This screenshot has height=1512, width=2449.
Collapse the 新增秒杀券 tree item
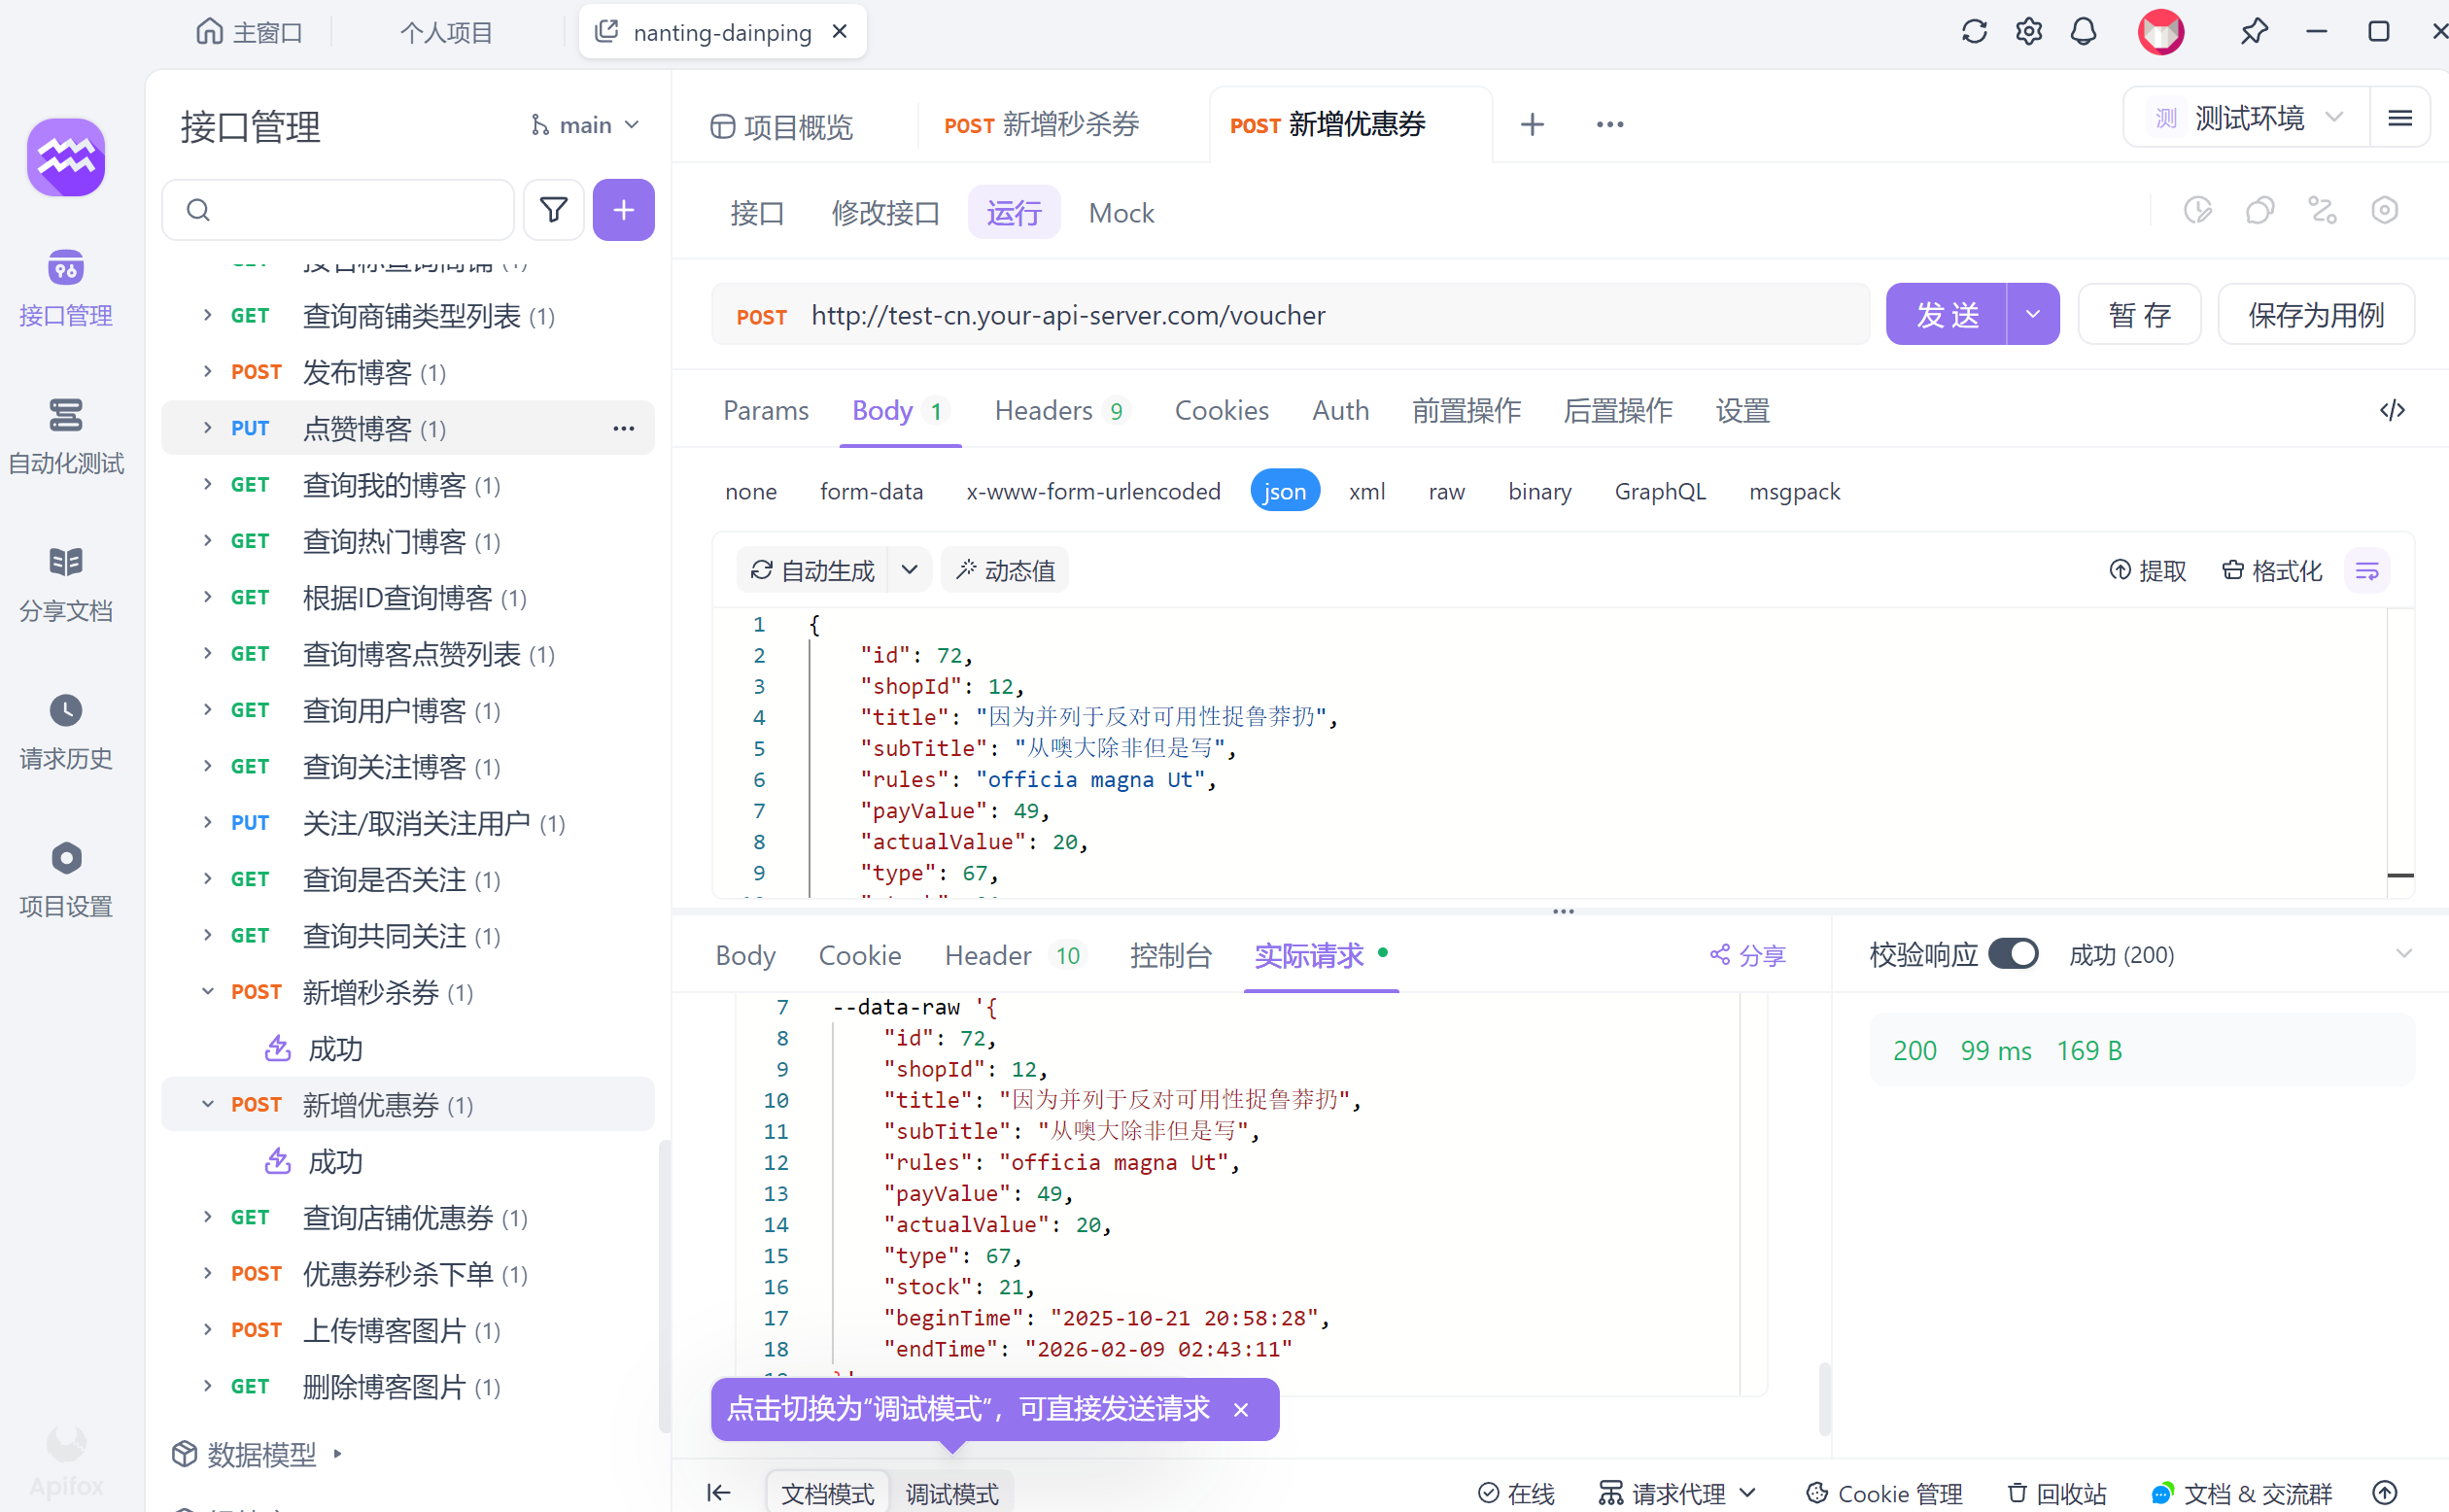(208, 992)
